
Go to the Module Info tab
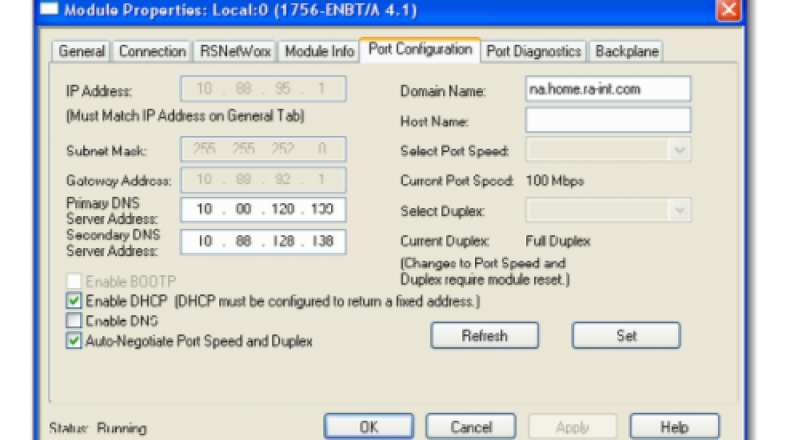(x=319, y=51)
